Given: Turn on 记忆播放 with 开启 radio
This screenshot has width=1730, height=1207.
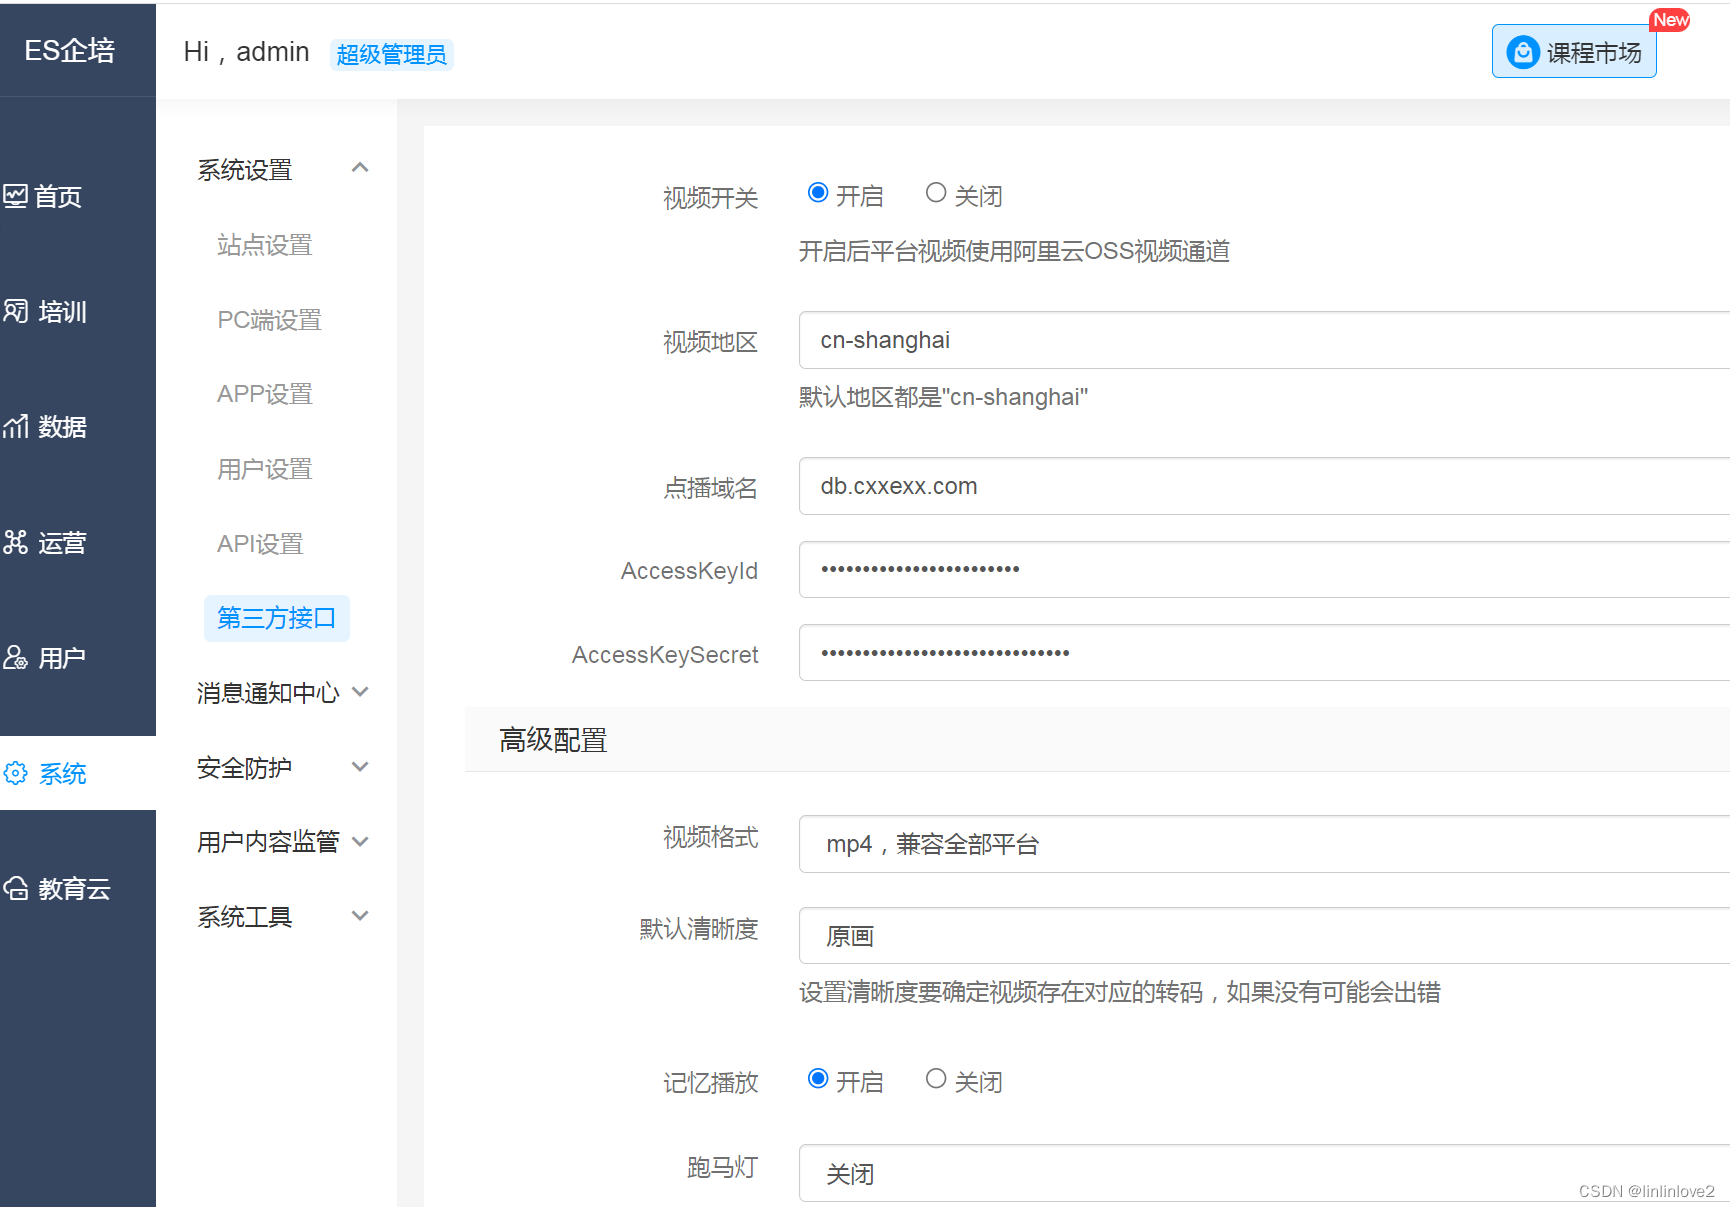Looking at the screenshot, I should (x=818, y=1079).
